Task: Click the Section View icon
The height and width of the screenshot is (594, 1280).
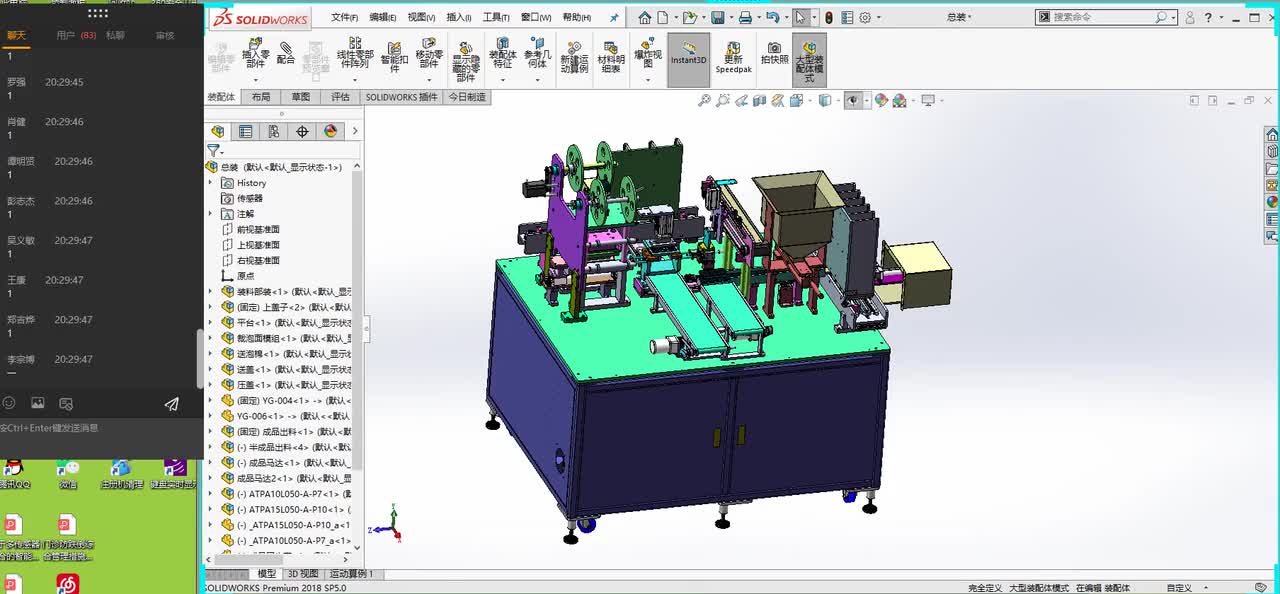Action: 760,100
